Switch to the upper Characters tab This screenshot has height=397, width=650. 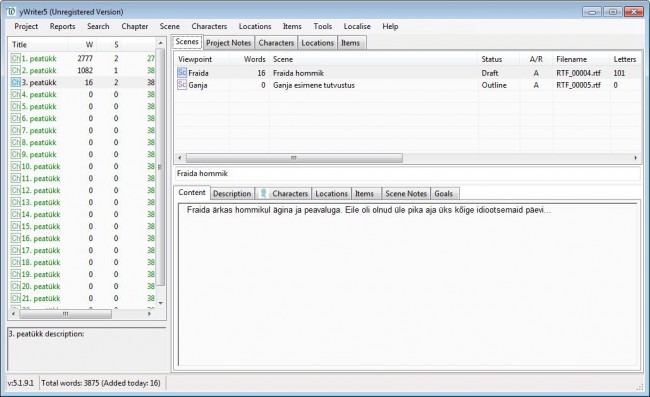point(276,43)
